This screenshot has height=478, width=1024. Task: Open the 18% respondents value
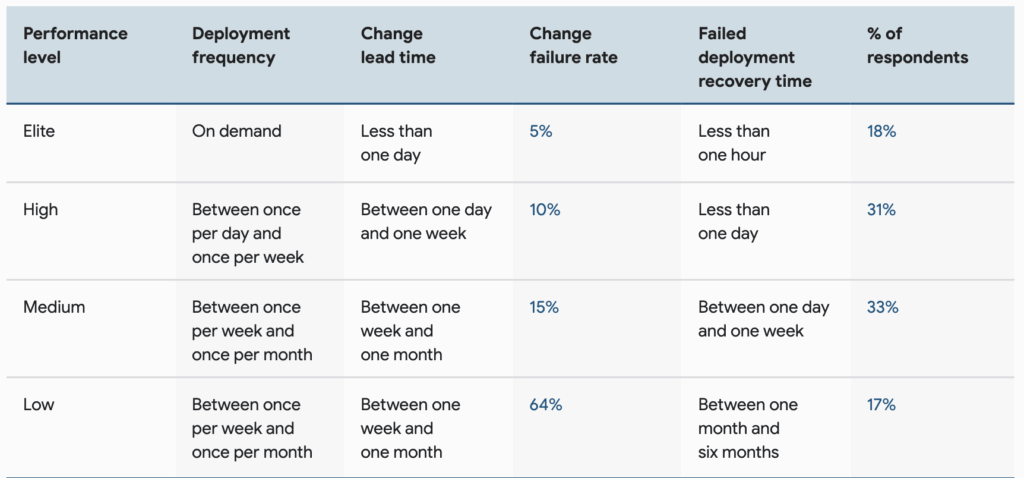(x=882, y=131)
